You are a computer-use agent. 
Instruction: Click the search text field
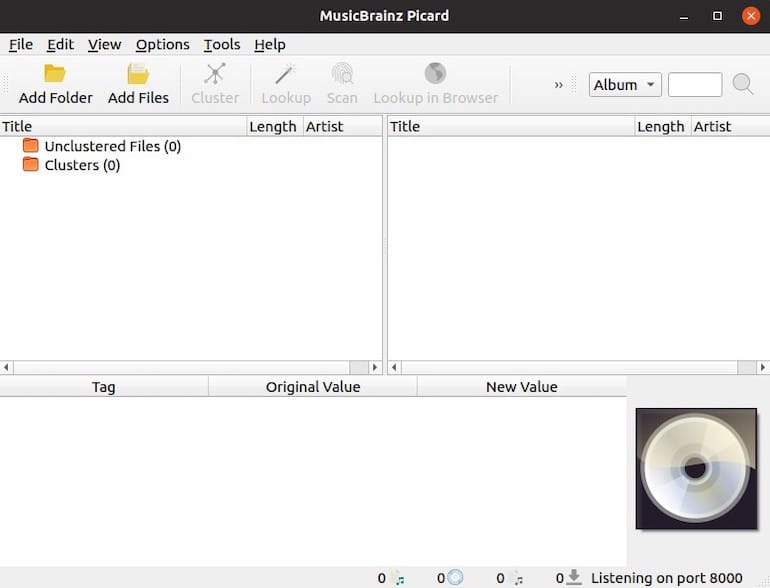pyautogui.click(x=695, y=84)
